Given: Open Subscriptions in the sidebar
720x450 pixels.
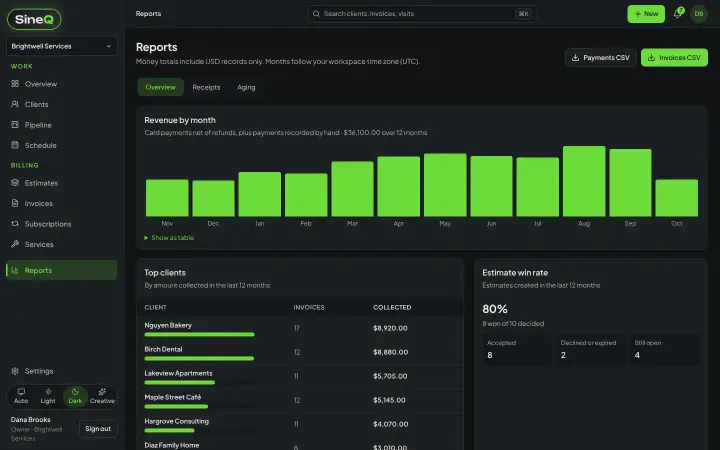Looking at the screenshot, I should pyautogui.click(x=62, y=224).
